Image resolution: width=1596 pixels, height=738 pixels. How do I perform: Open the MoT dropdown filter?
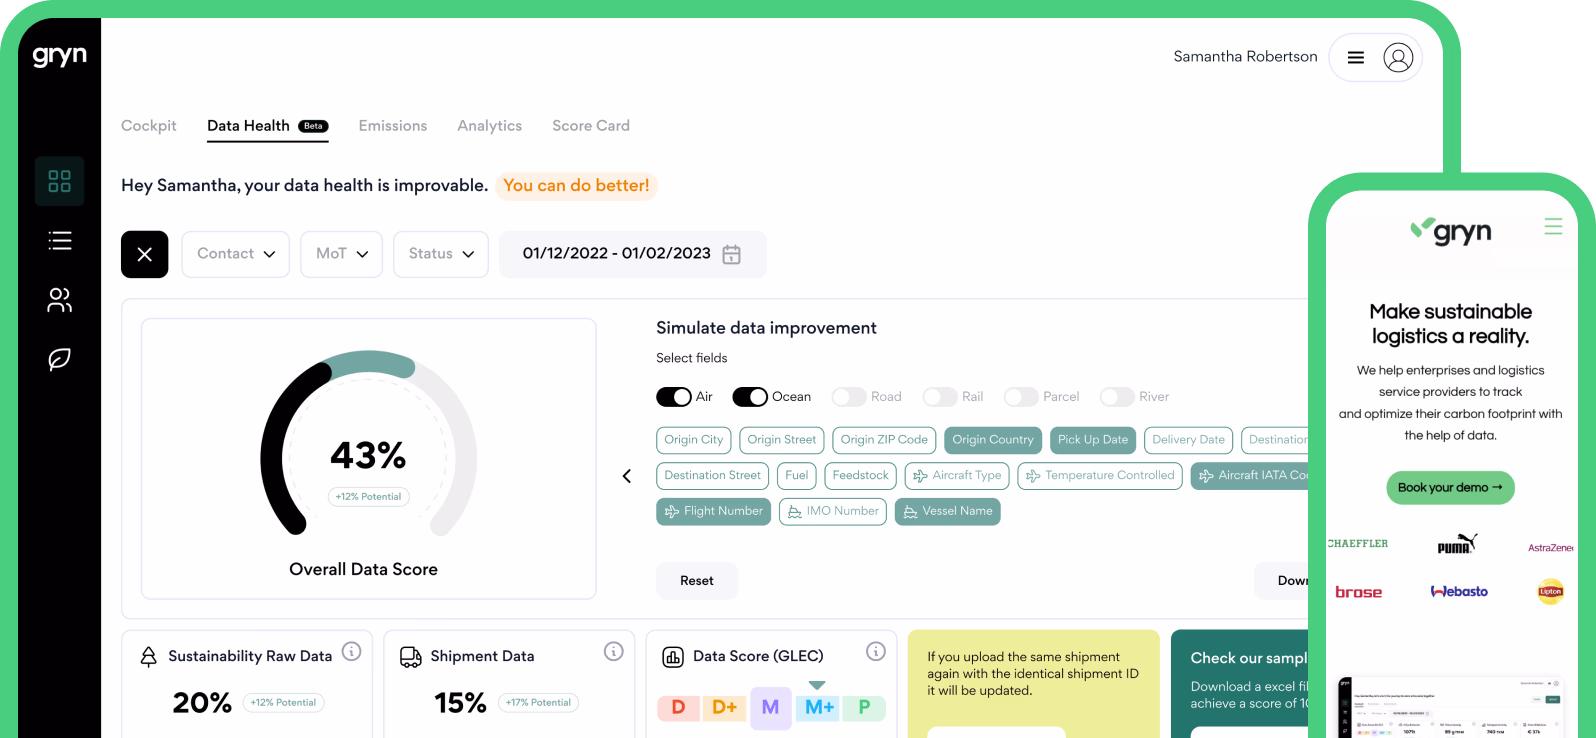(342, 254)
